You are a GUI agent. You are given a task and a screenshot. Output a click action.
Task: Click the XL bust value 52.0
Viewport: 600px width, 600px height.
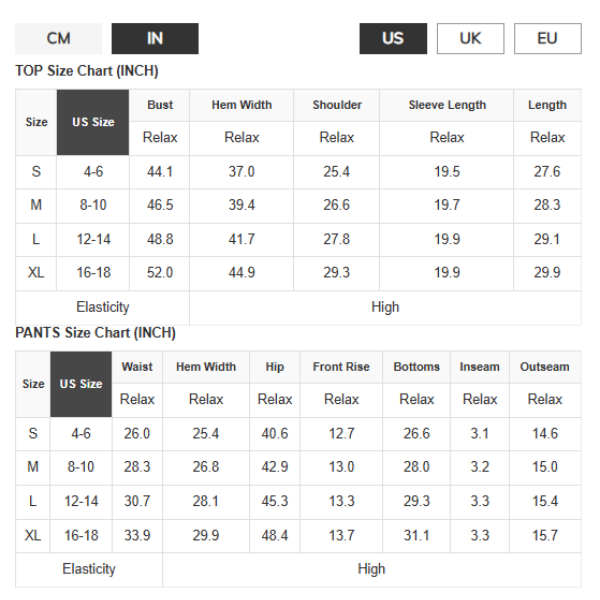[x=160, y=273]
